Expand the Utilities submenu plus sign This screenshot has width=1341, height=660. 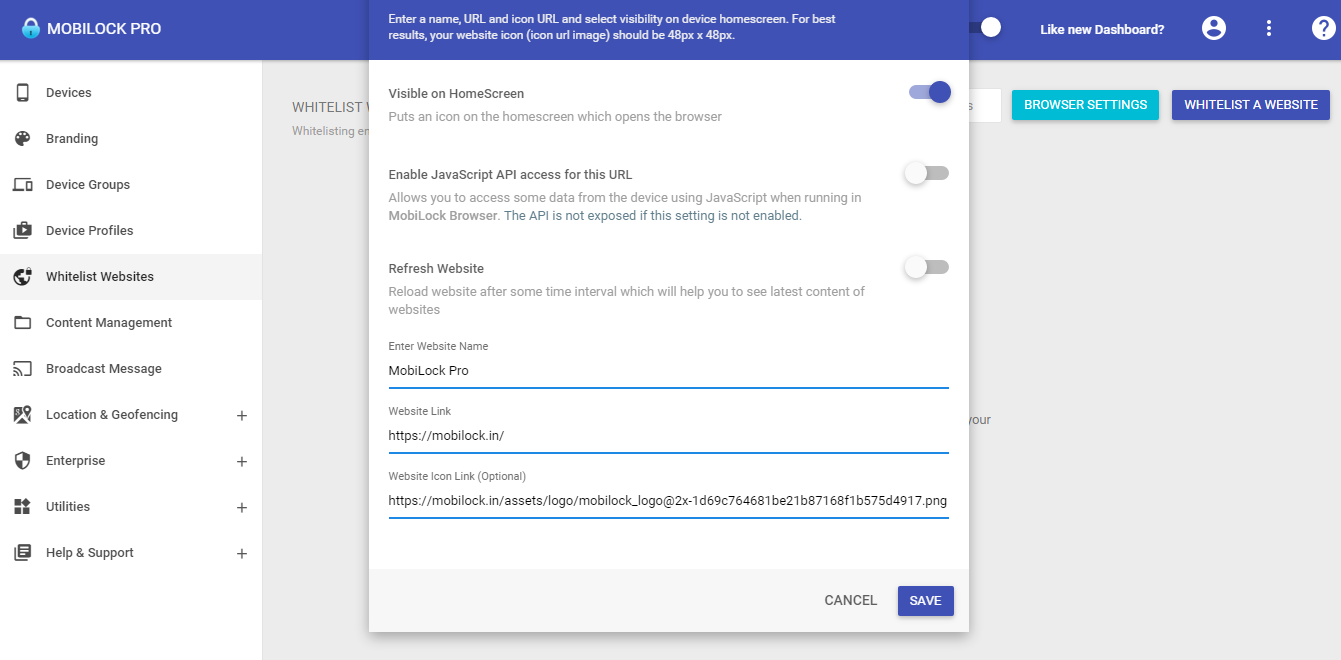242,508
